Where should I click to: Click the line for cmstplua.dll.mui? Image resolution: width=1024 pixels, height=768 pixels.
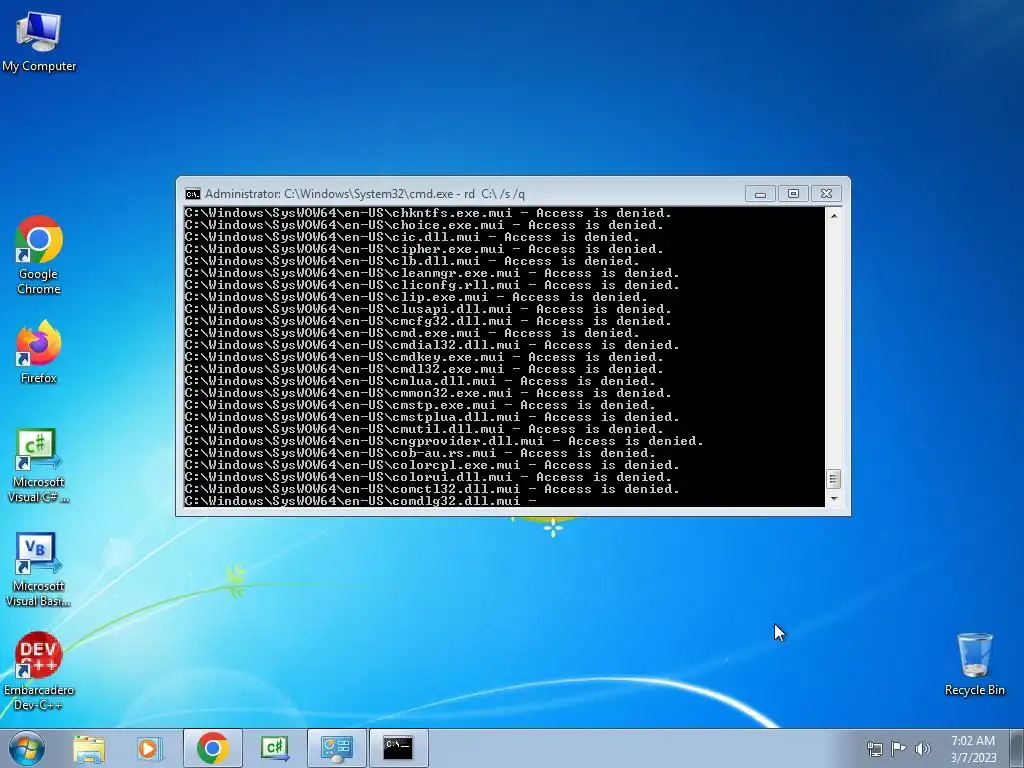(432, 417)
